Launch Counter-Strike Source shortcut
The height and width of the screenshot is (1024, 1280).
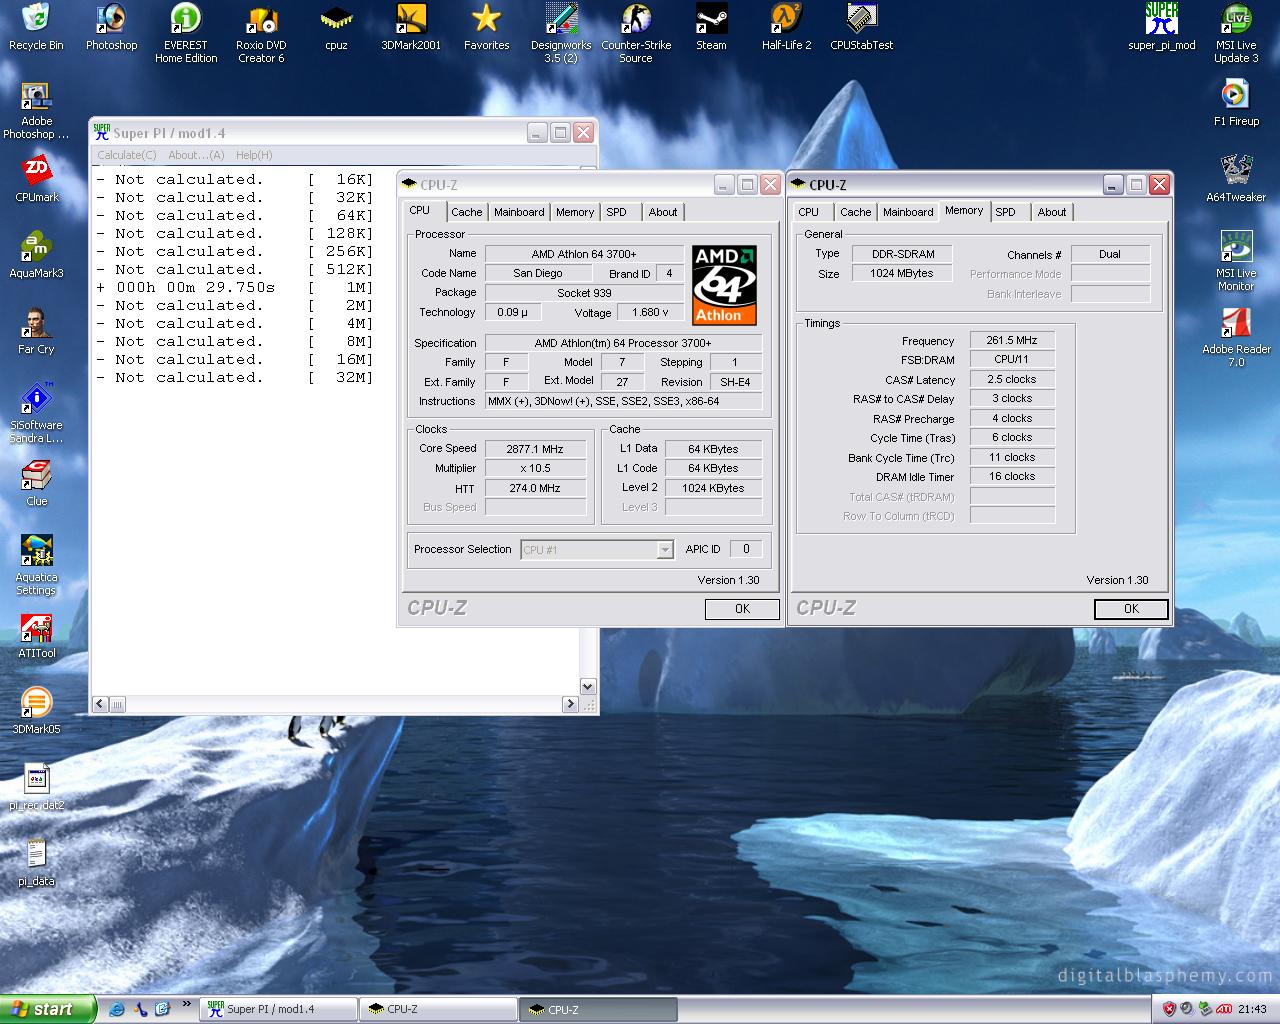(636, 33)
